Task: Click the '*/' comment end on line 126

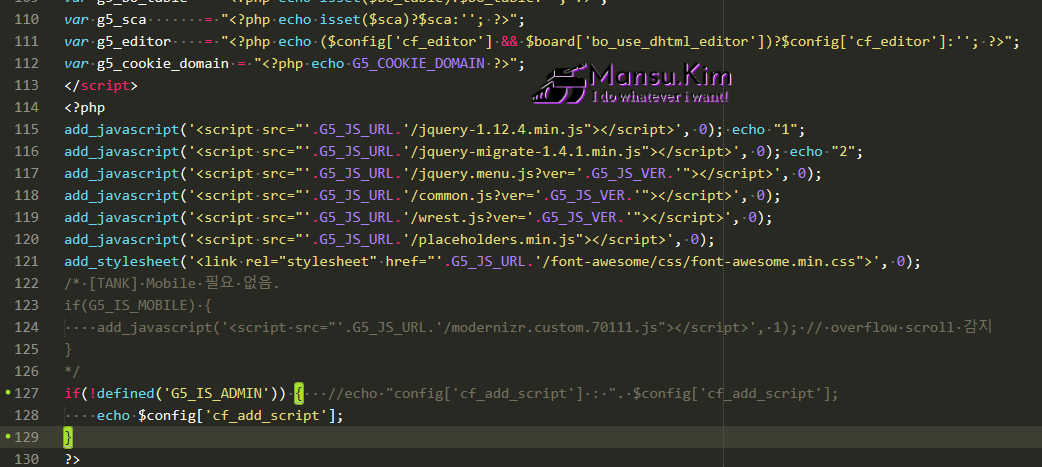Action: pyautogui.click(x=72, y=371)
